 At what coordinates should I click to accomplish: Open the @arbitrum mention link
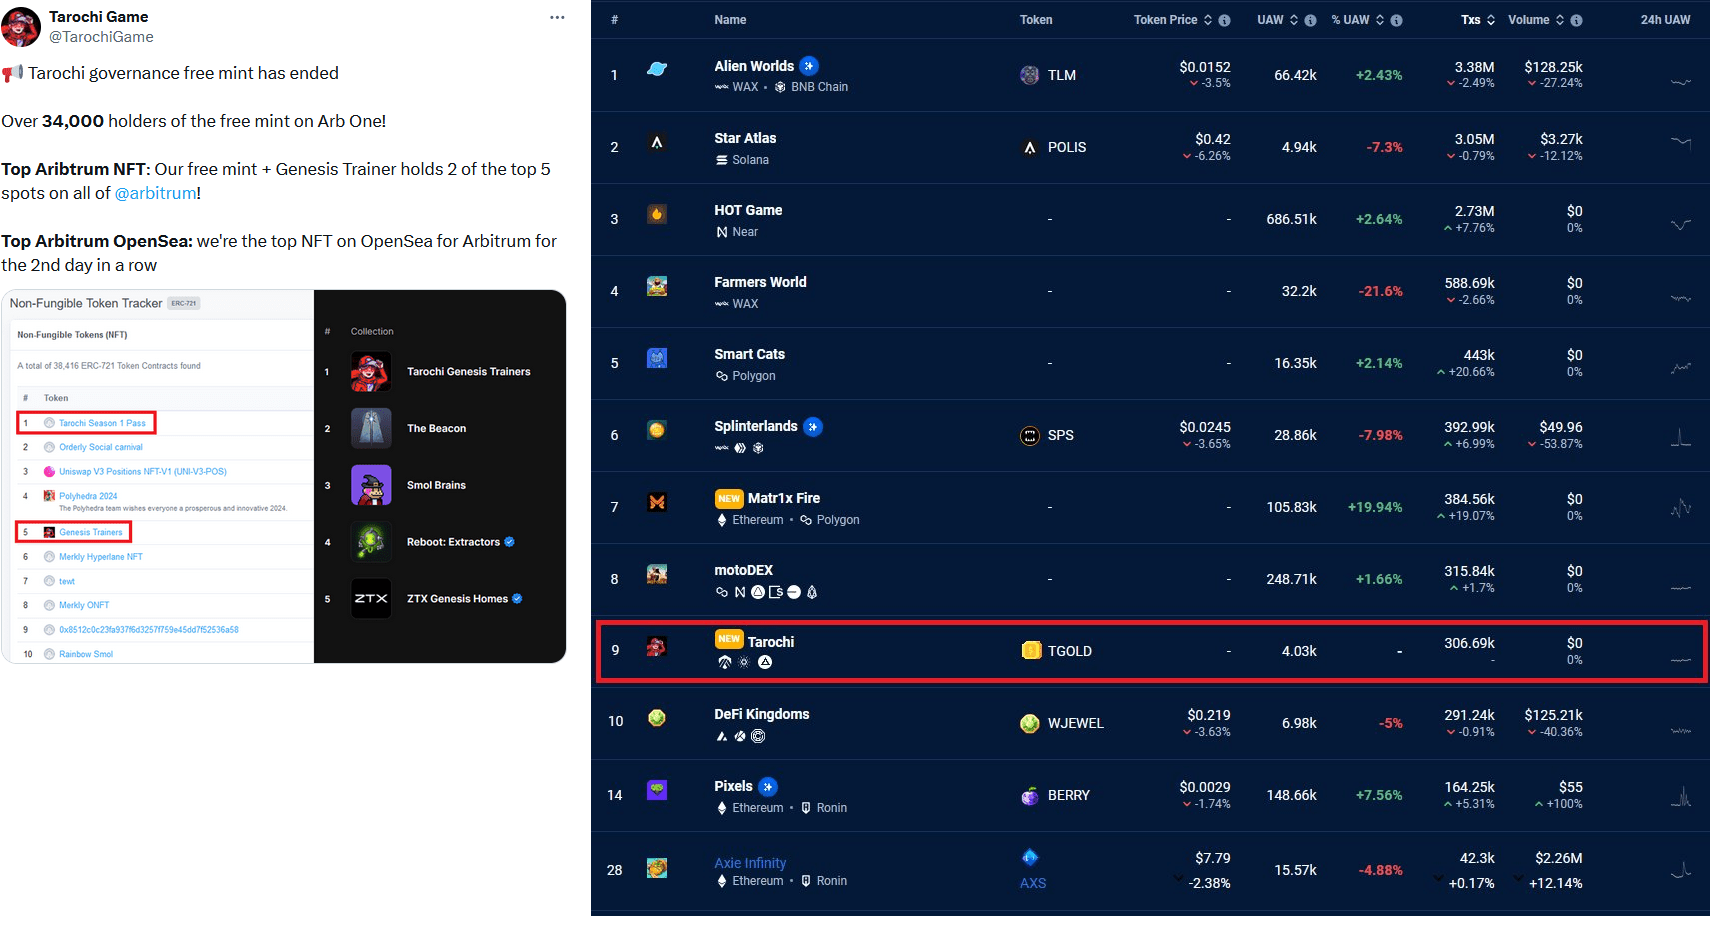coord(156,193)
